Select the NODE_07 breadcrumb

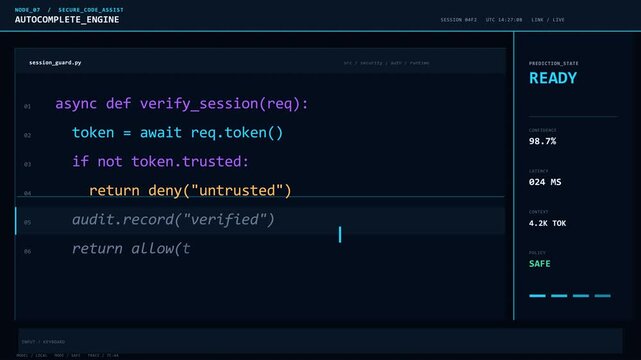27,10
